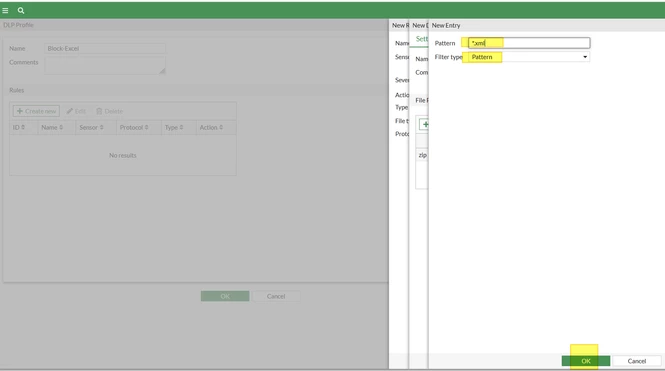Click the 'Pattern' field label
665x371 pixels.
[444, 43]
